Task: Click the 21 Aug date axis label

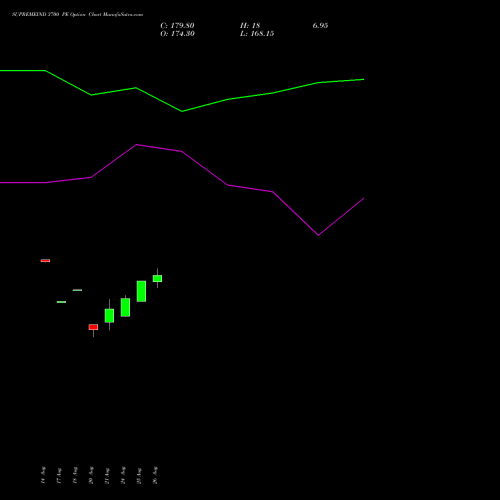Action: [x=107, y=476]
